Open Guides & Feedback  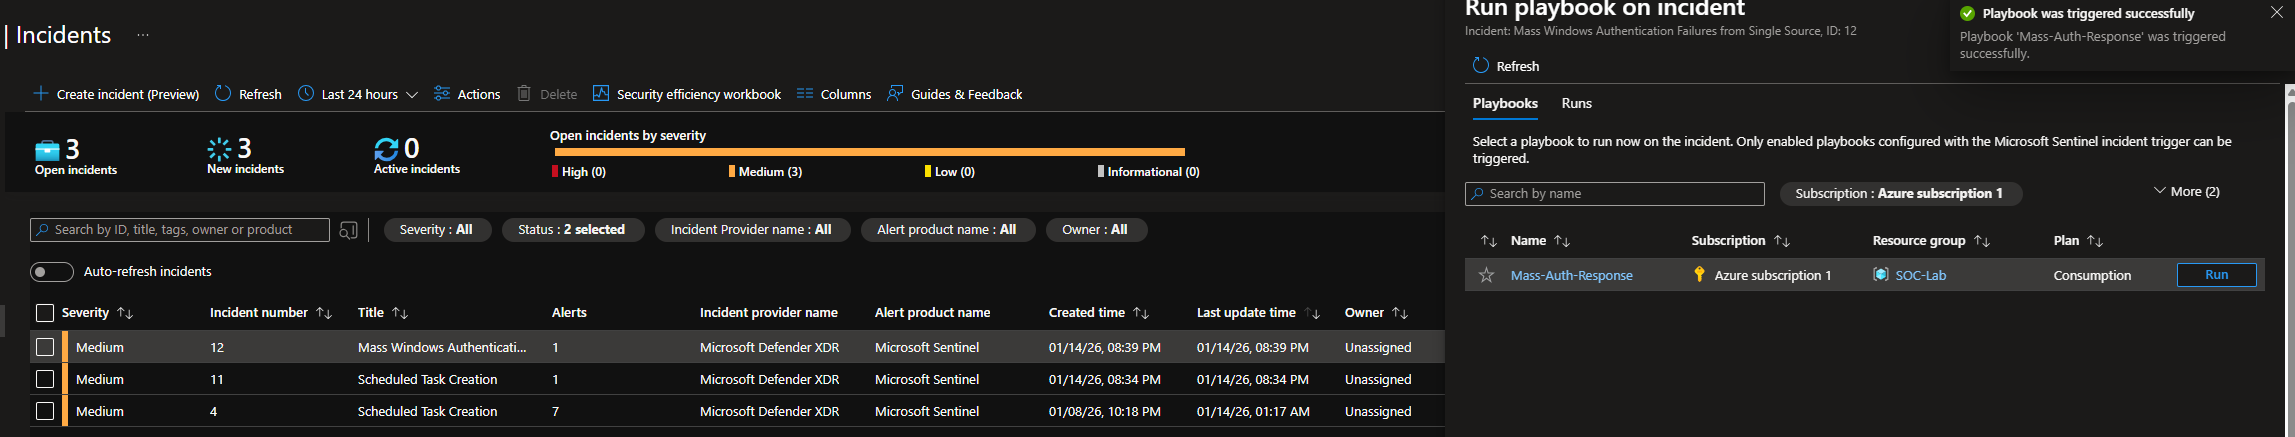pos(955,94)
